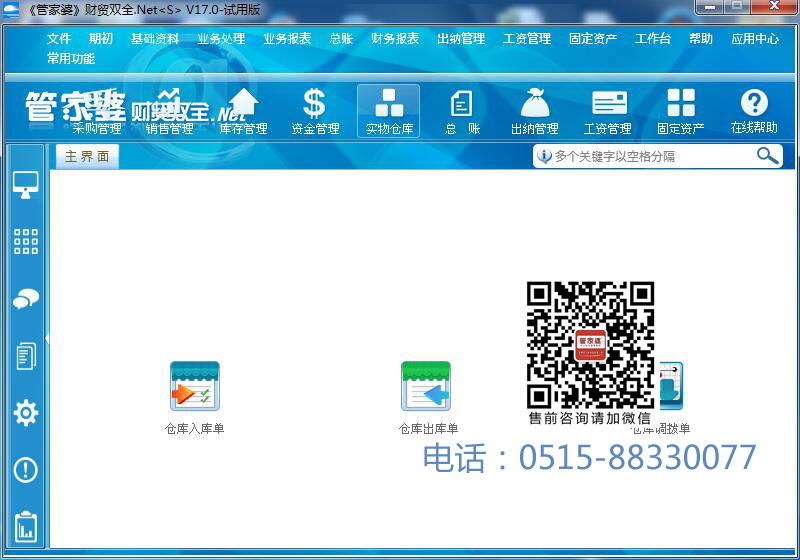Click the app icon in title bar

point(11,9)
